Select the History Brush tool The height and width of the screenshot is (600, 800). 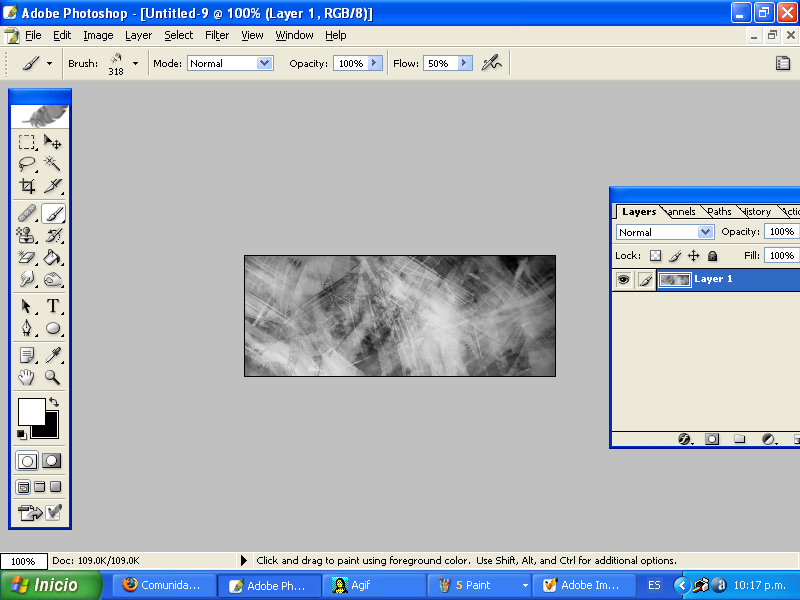(53, 235)
